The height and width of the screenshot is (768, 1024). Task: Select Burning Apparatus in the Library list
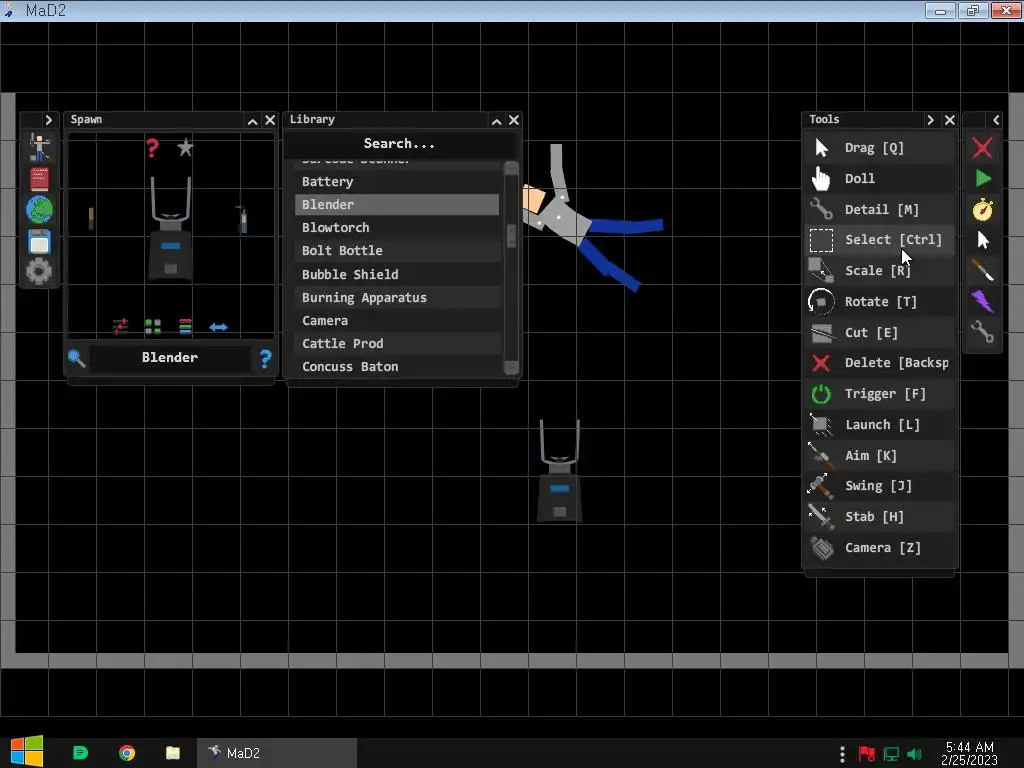pos(397,297)
